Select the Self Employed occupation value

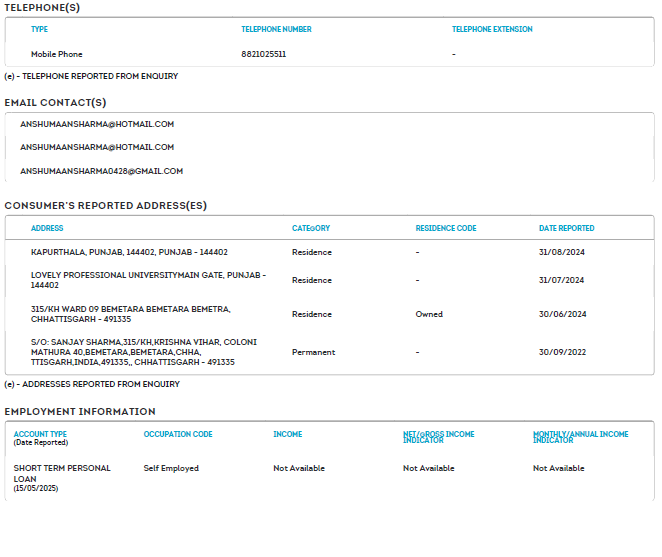pyautogui.click(x=171, y=468)
